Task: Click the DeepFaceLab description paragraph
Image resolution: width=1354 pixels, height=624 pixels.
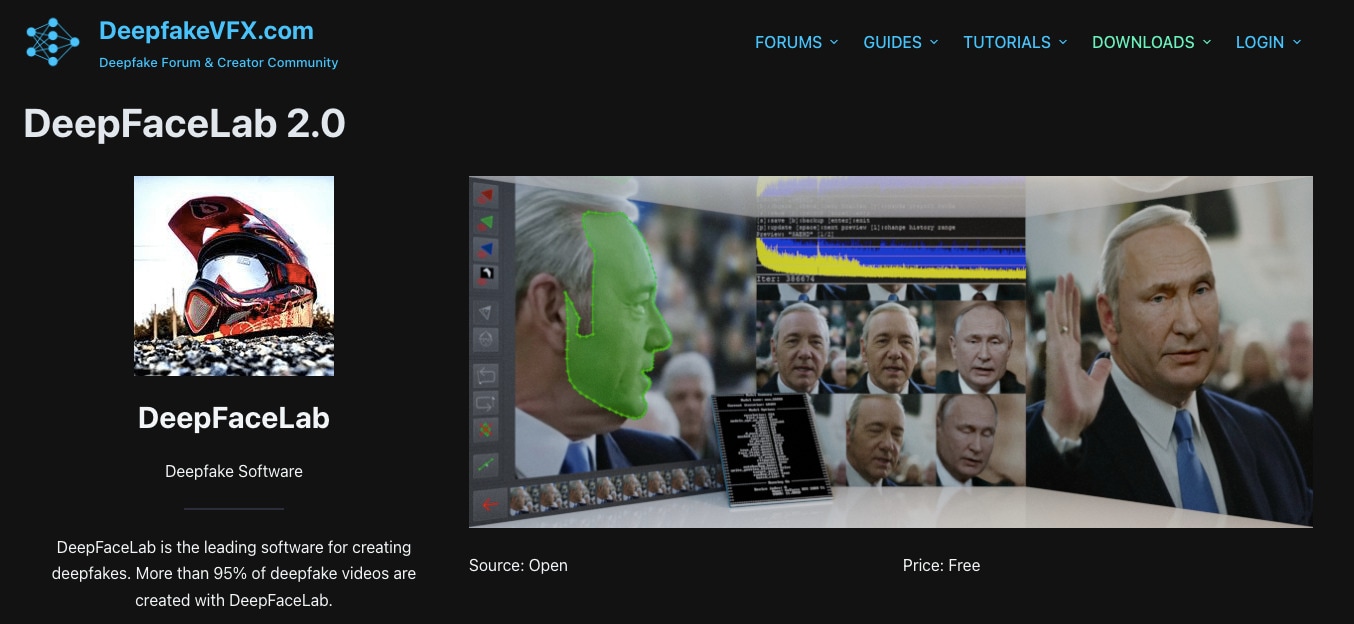Action: click(234, 574)
